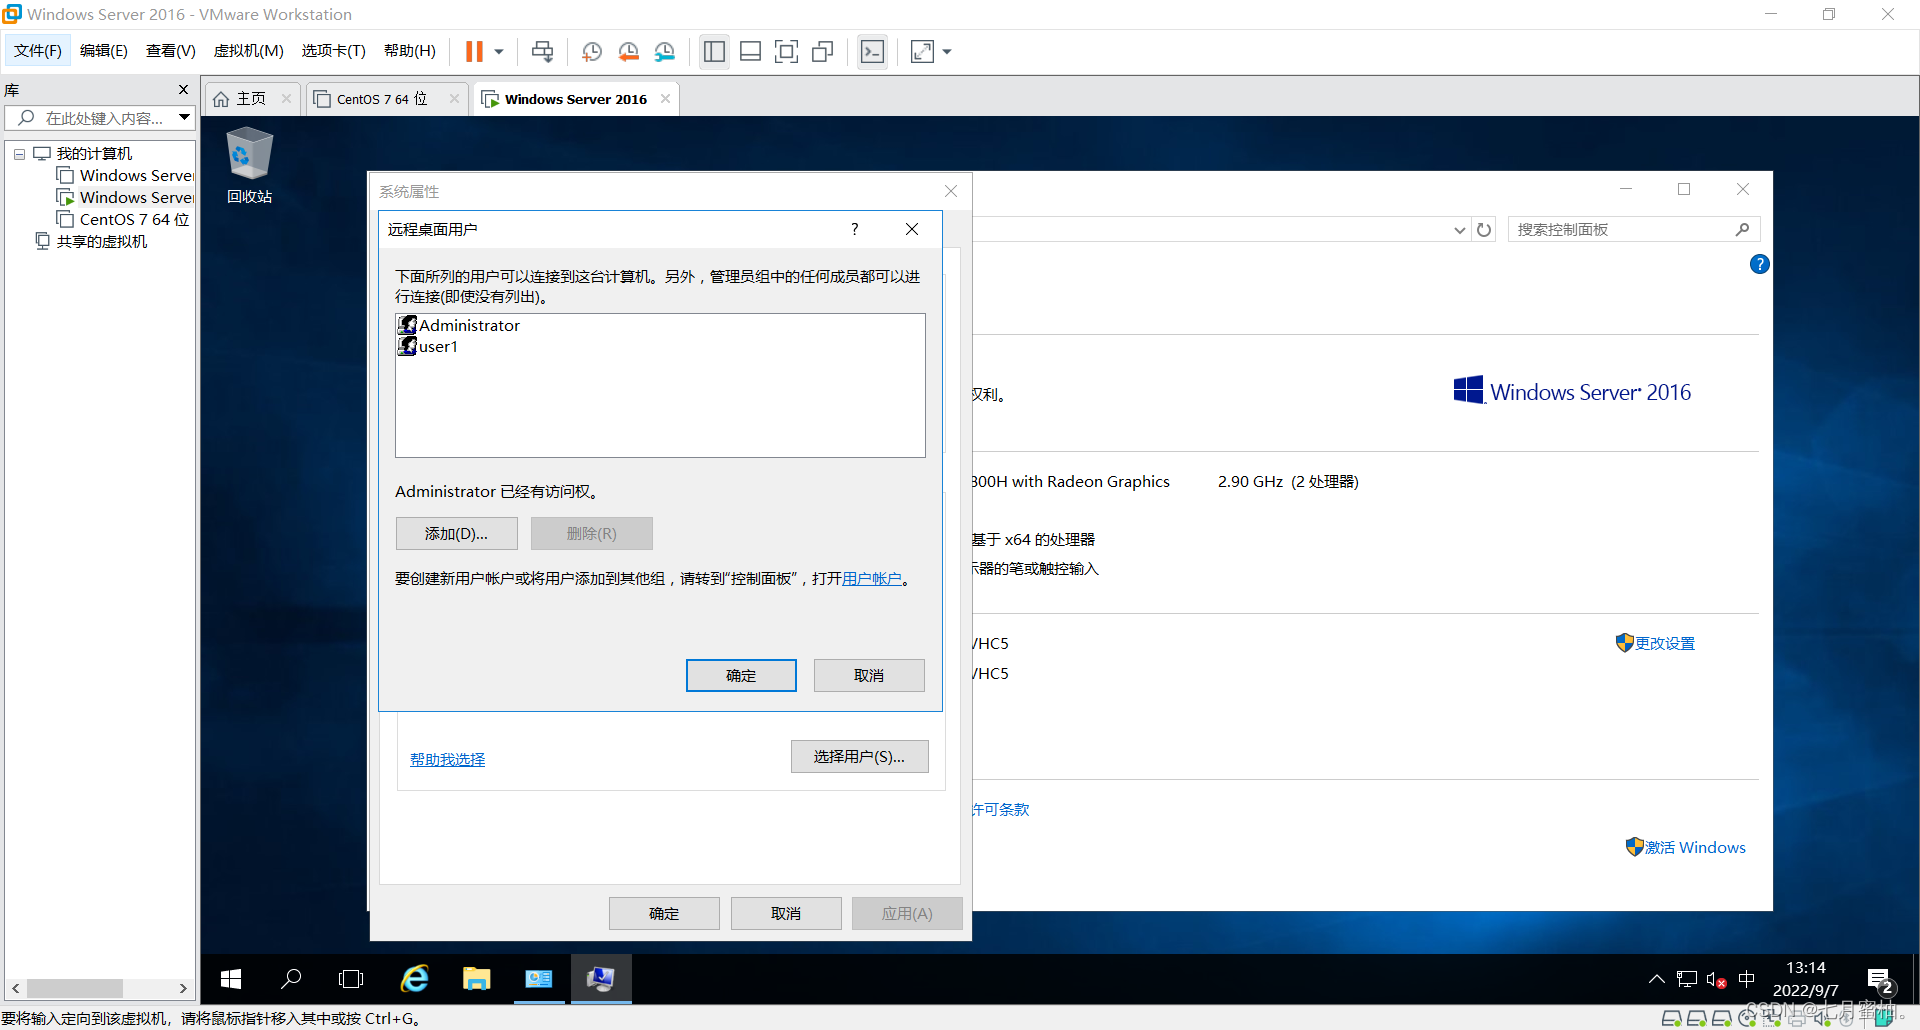Open the 回收站 desktop icon
The width and height of the screenshot is (1920, 1030).
click(x=249, y=165)
